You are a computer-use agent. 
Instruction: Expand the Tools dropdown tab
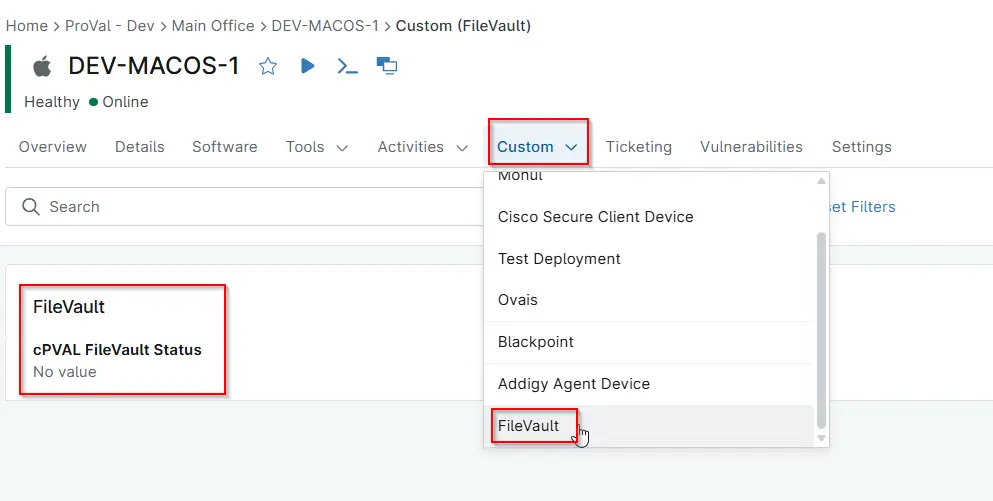(x=316, y=147)
